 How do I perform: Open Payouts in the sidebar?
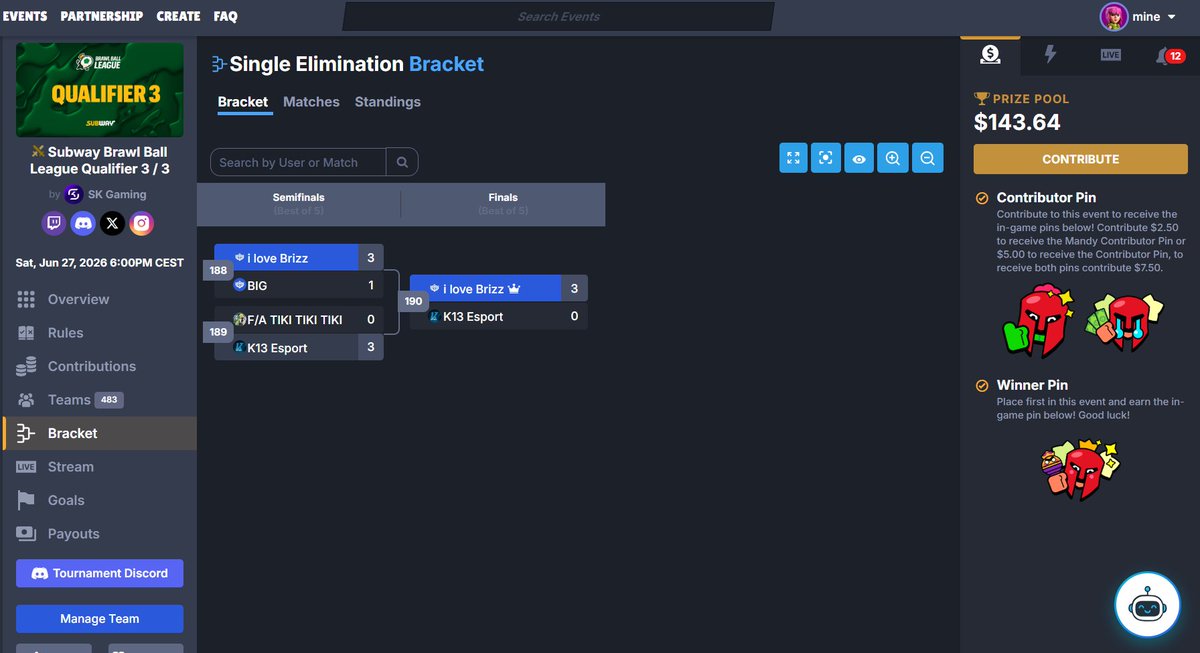point(100,534)
